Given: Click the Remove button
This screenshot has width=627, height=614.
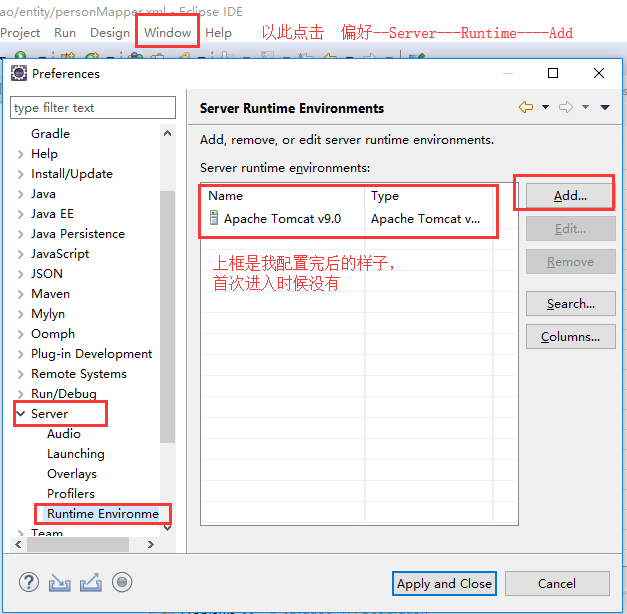Looking at the screenshot, I should 570,262.
